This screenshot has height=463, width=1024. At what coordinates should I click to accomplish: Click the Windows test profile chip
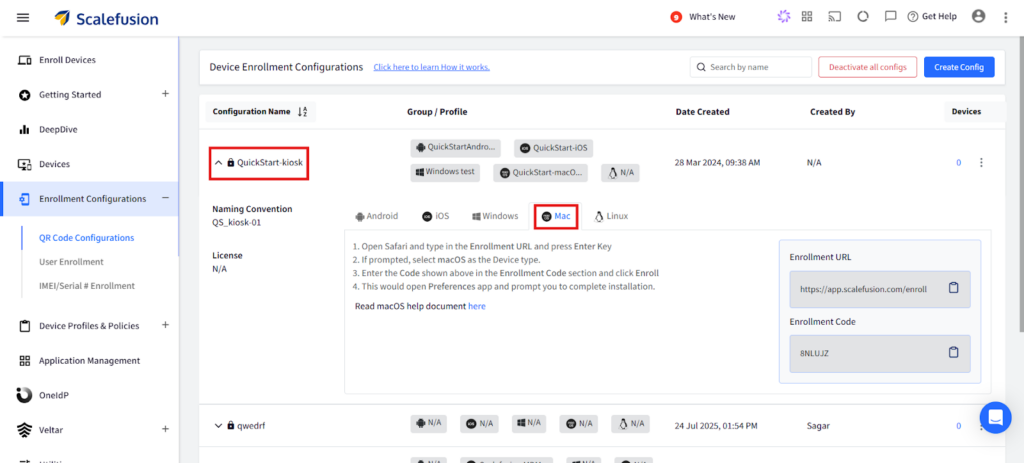point(445,172)
